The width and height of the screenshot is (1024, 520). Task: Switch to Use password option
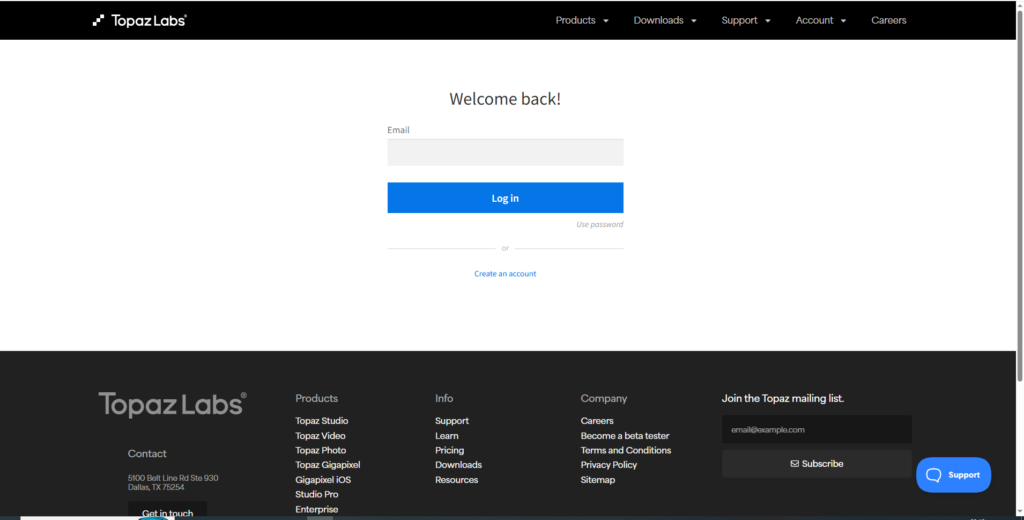click(x=599, y=225)
